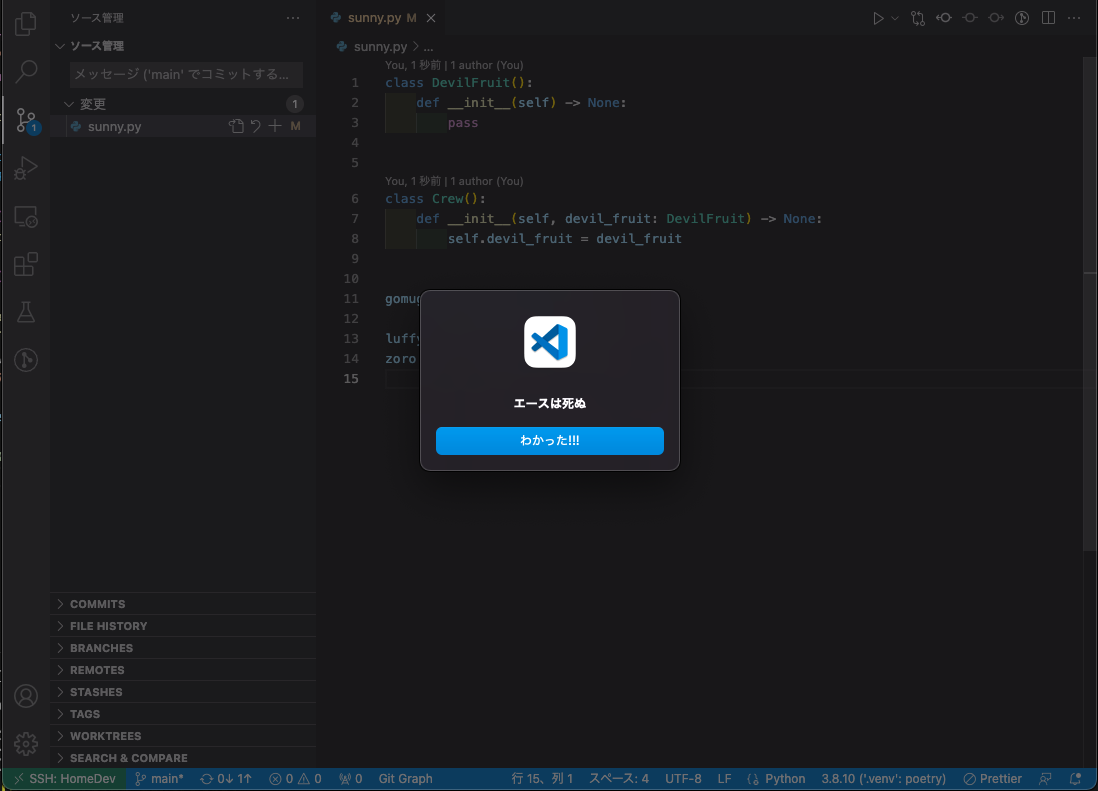Collapse the ソース管理 section header

[183, 46]
